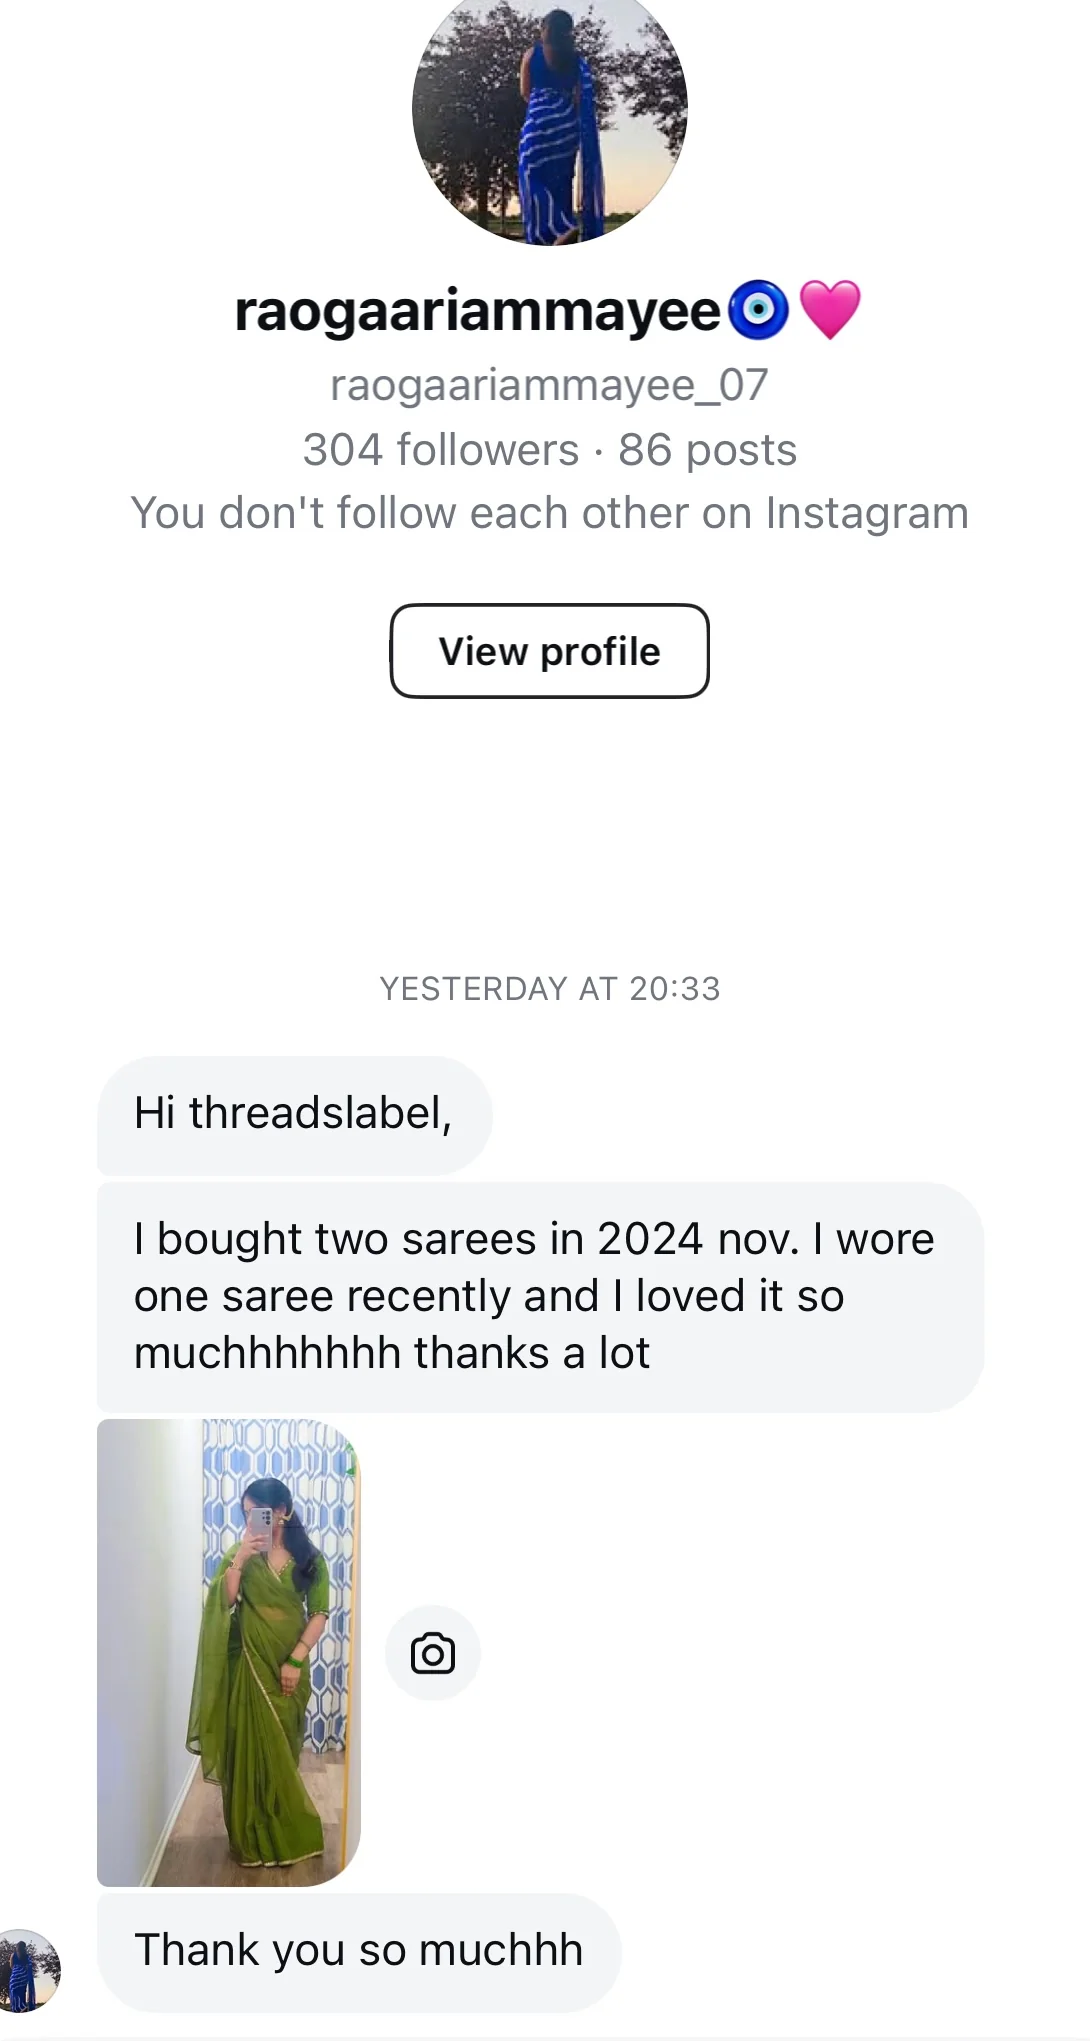Tap the 304 followers count
Screen dimensions: 1090x2041
[x=441, y=450]
